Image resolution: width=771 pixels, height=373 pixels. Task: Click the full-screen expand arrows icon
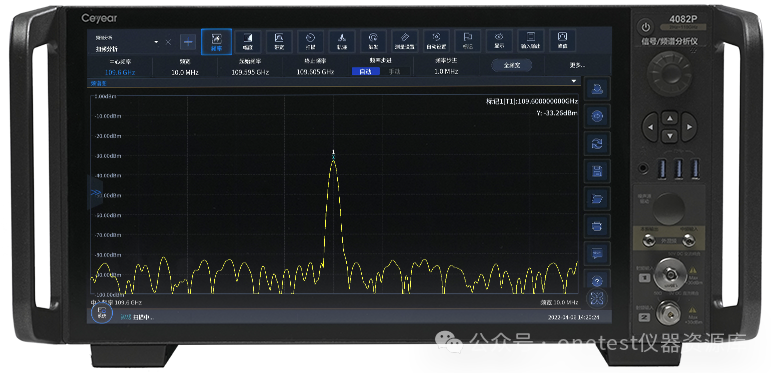coord(597,298)
